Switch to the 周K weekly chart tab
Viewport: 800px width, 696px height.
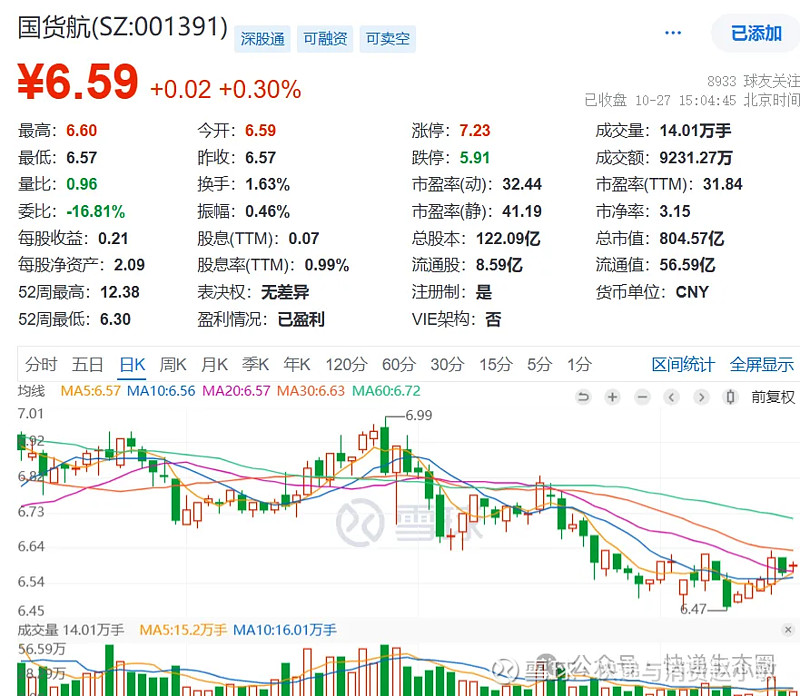(x=172, y=365)
